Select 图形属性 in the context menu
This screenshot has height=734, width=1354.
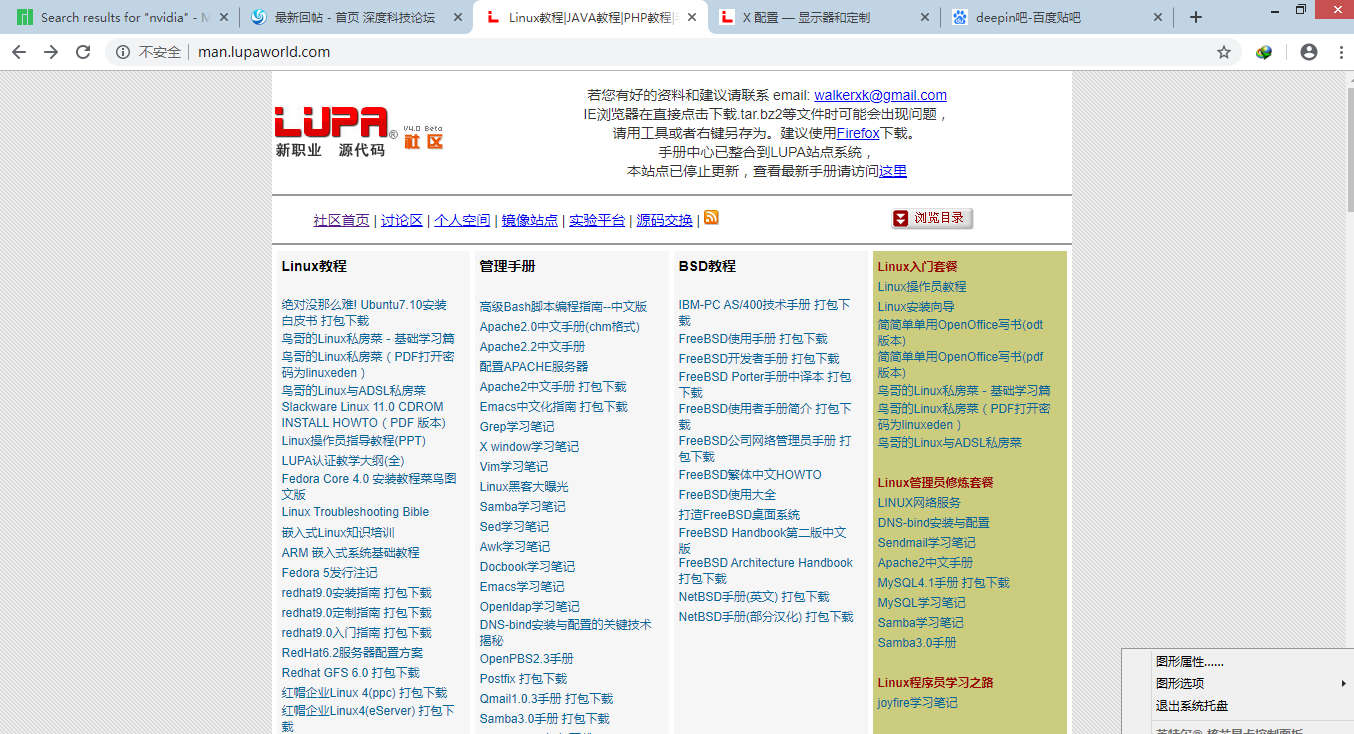(1190, 662)
